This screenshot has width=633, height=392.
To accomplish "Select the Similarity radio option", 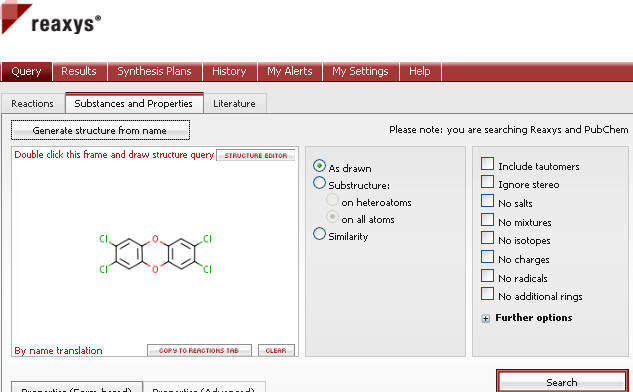I will point(319,234).
